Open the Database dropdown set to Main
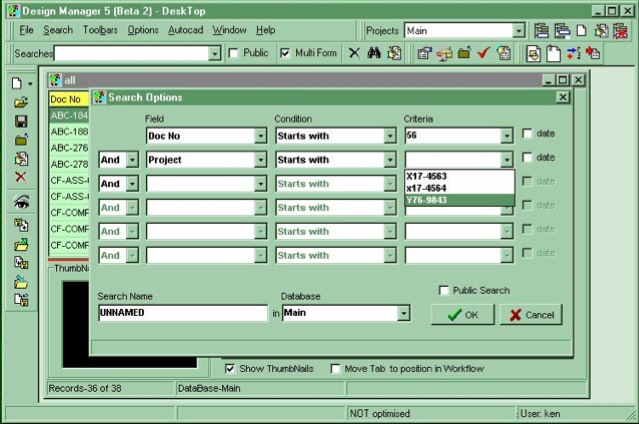 tap(403, 313)
